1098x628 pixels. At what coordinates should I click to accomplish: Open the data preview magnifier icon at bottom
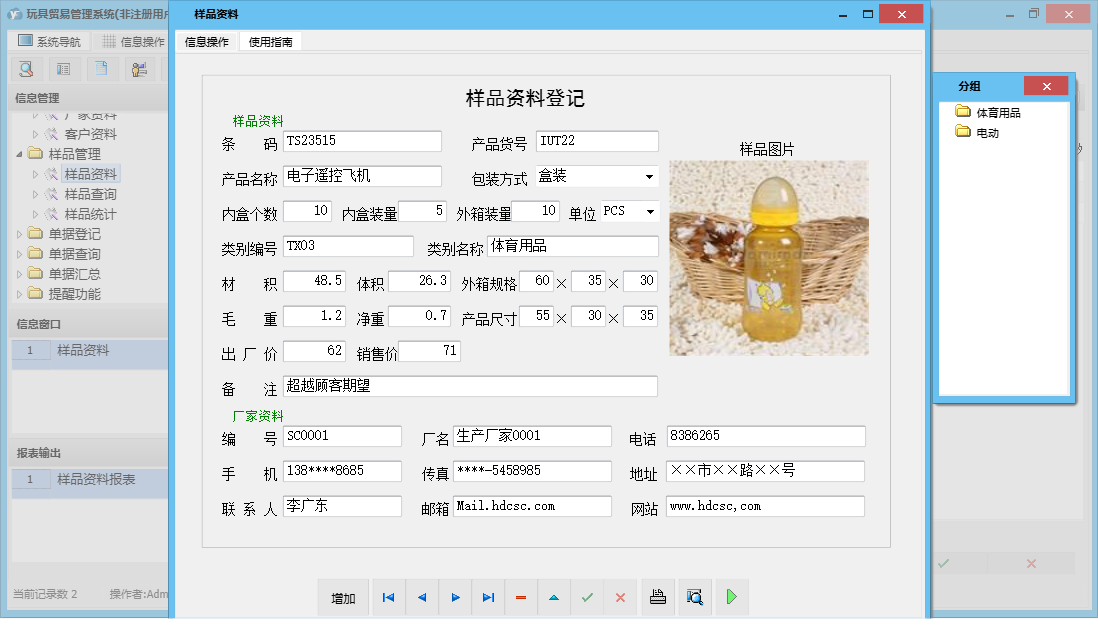[693, 597]
